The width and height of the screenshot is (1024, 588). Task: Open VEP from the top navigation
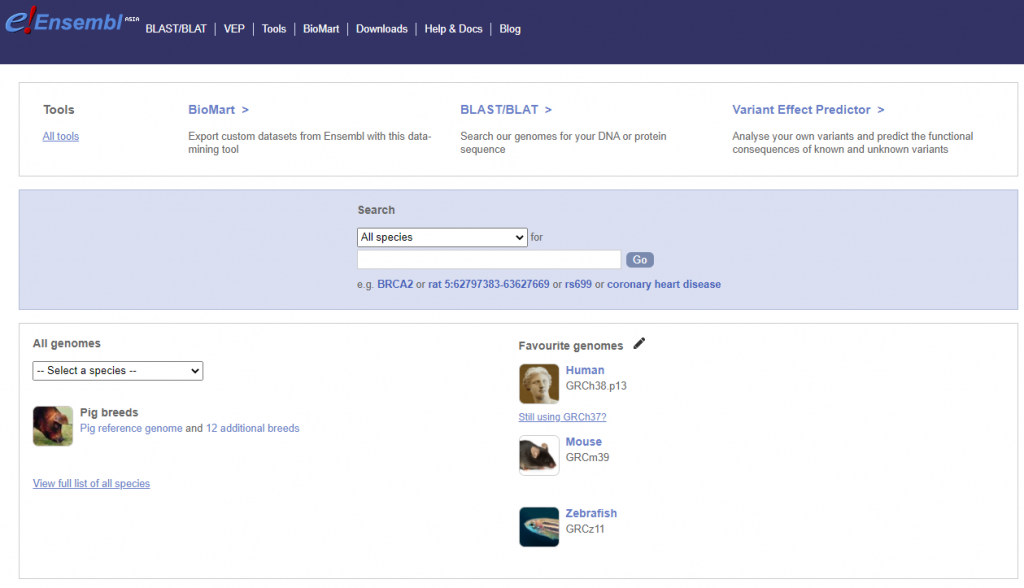[x=234, y=29]
